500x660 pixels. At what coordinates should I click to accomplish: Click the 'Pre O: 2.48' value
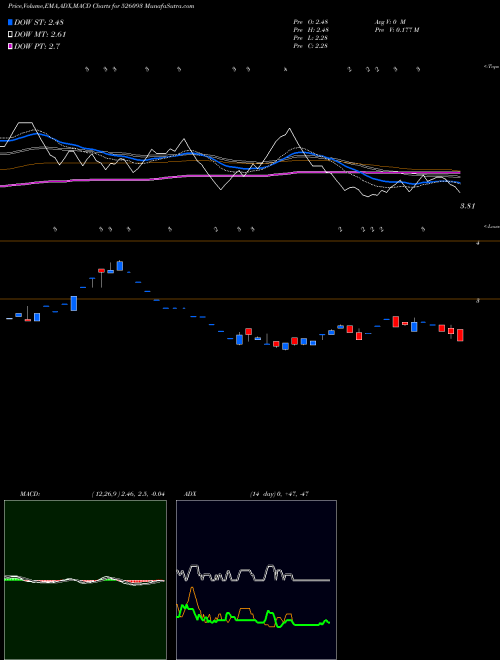pyautogui.click(x=311, y=22)
